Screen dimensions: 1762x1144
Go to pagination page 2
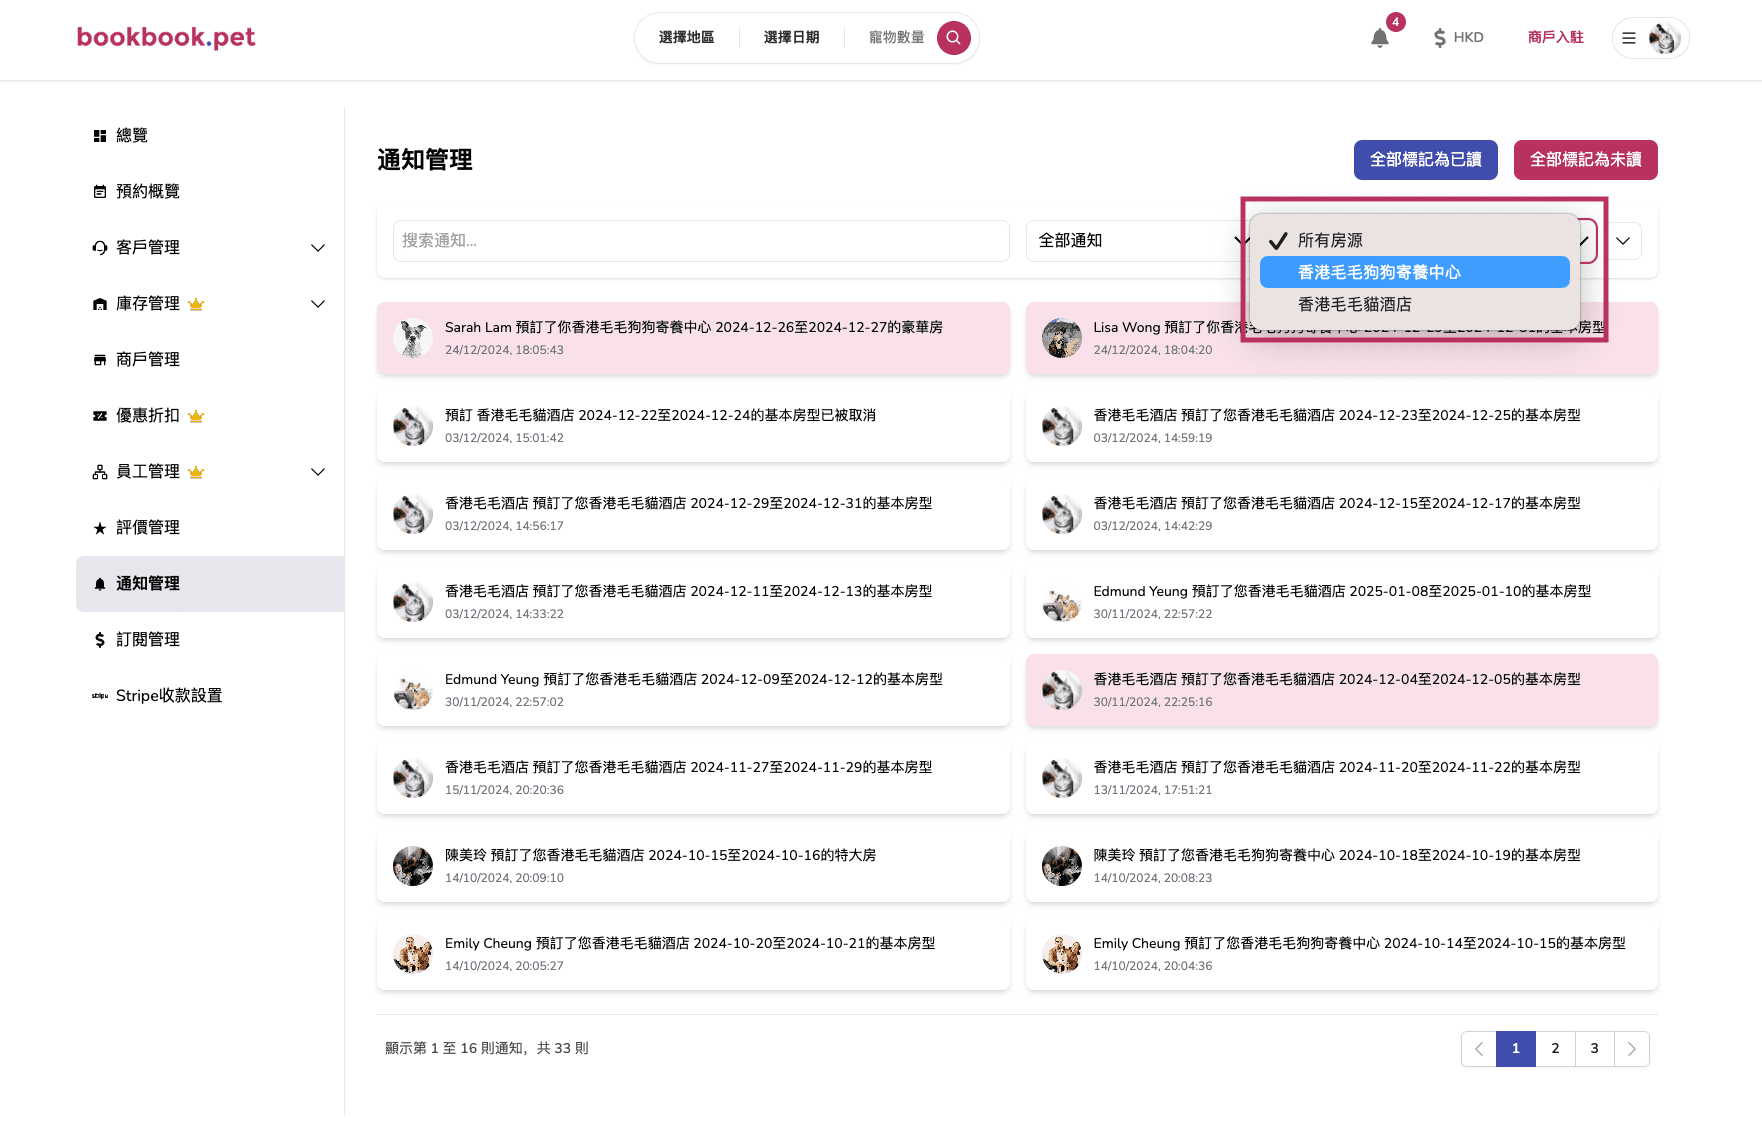(1555, 1049)
